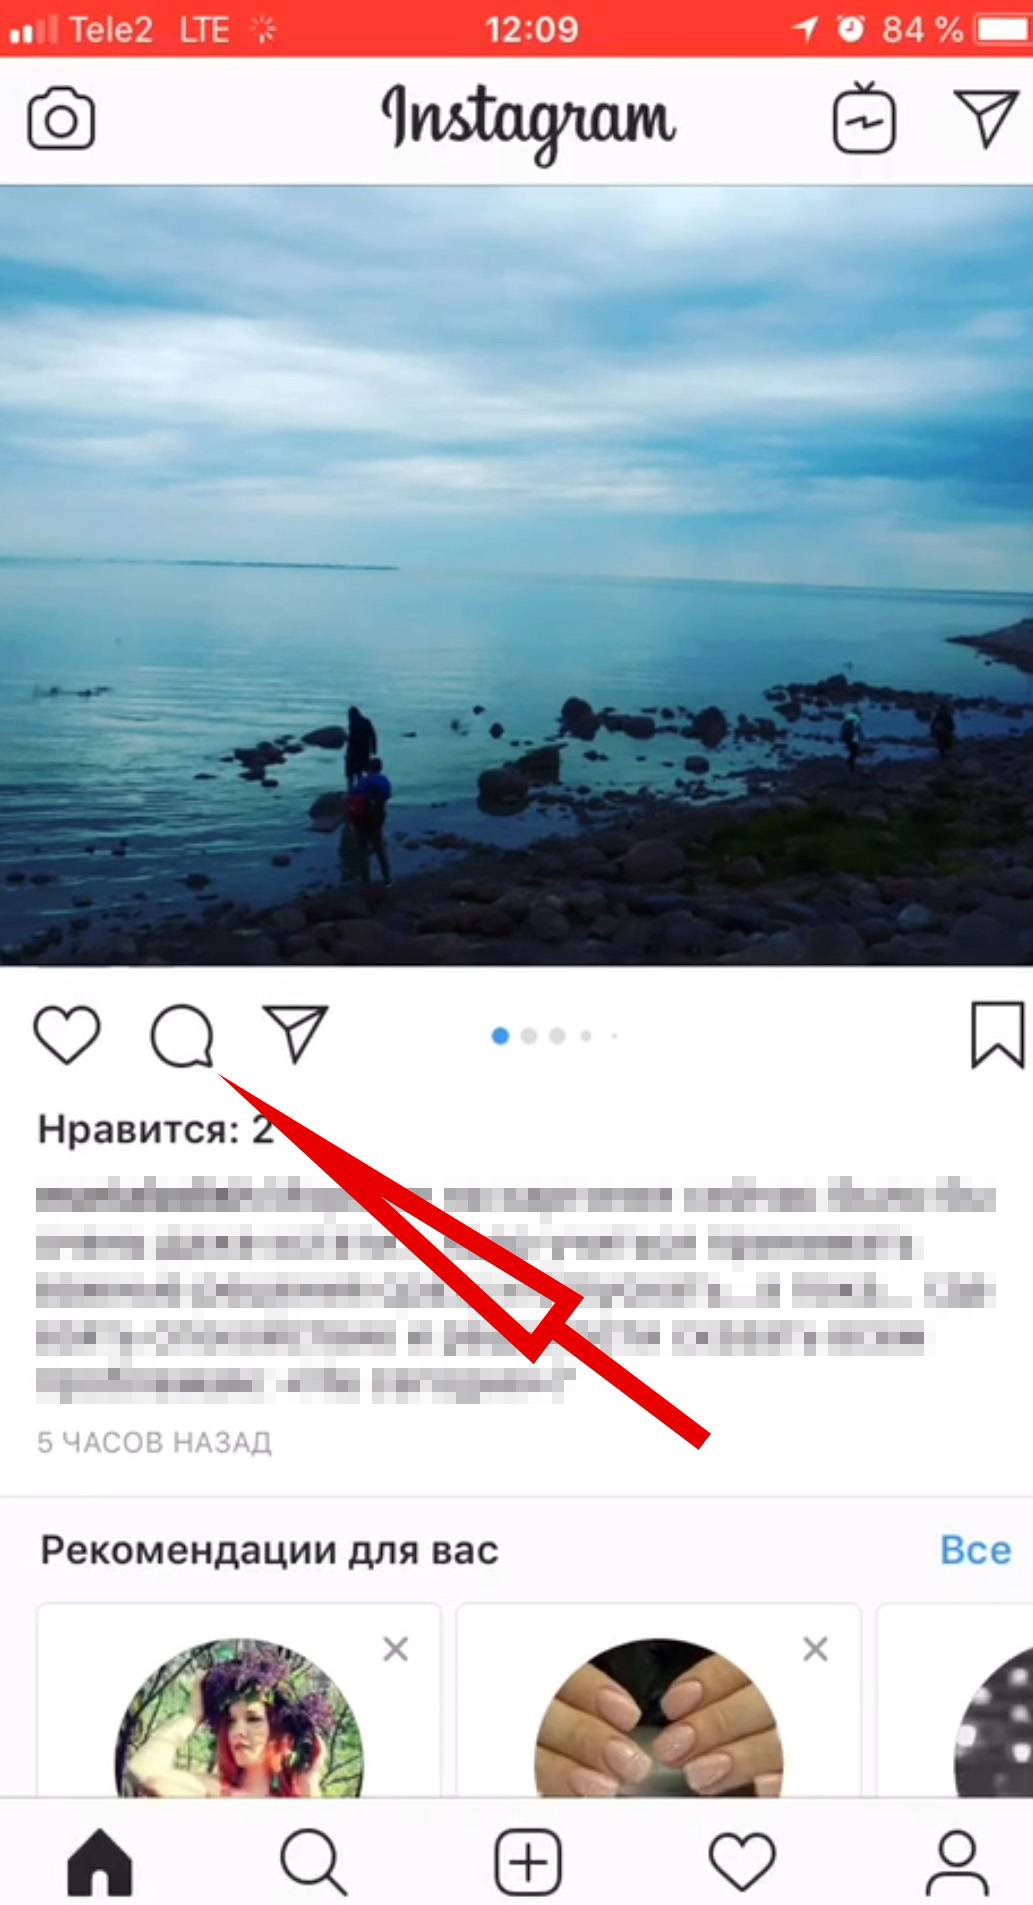Create new post with plus icon
Image resolution: width=1033 pixels, height=1905 pixels.
point(528,1862)
